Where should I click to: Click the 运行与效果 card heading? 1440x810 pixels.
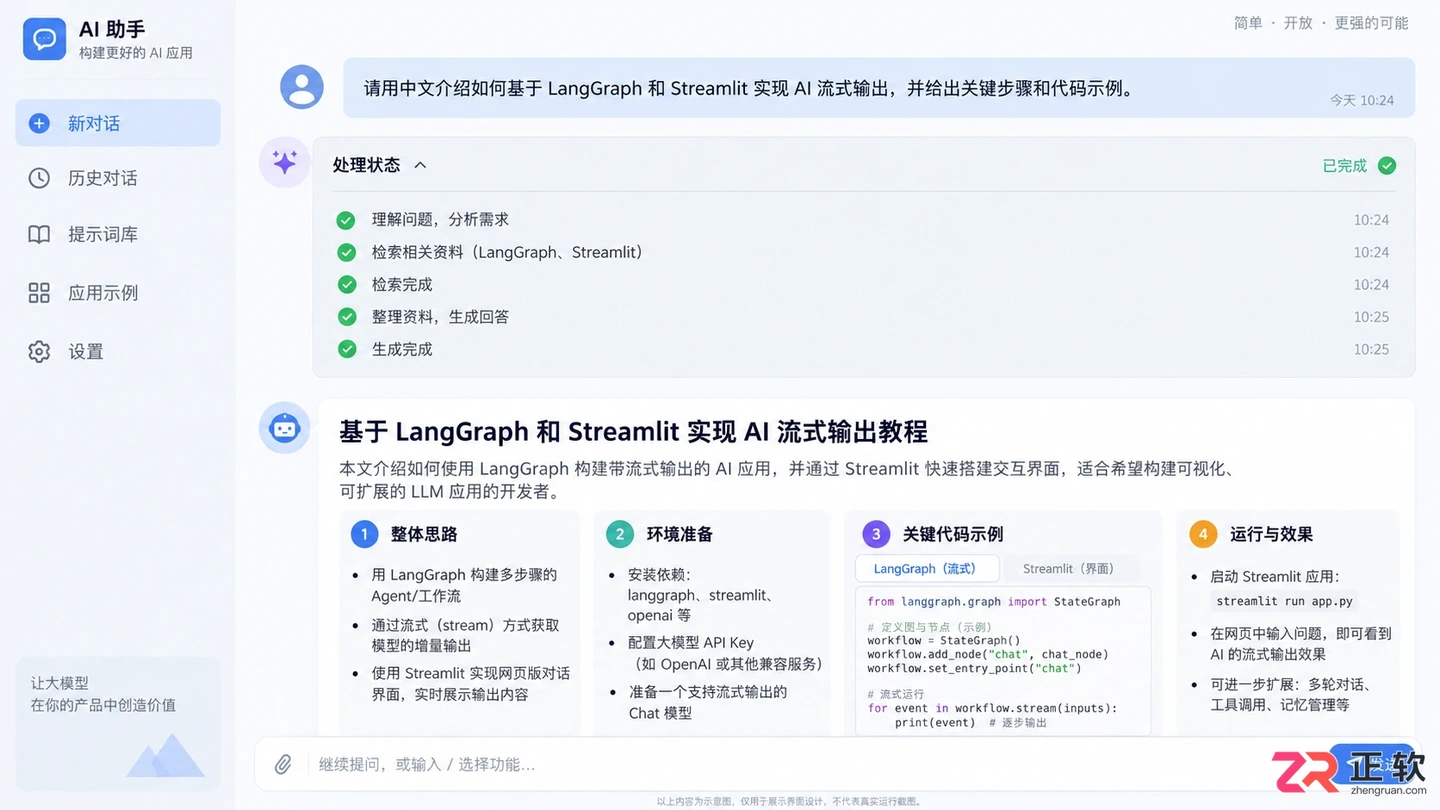(x=1271, y=534)
